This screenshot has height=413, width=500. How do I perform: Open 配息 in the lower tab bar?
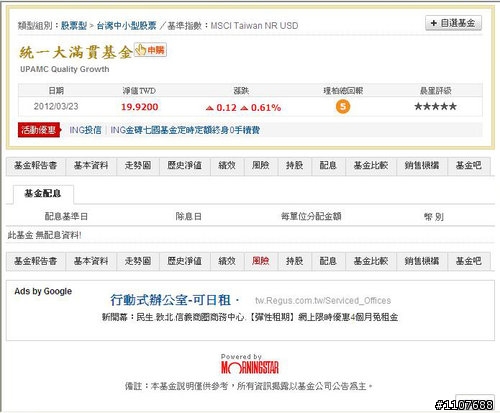click(328, 261)
